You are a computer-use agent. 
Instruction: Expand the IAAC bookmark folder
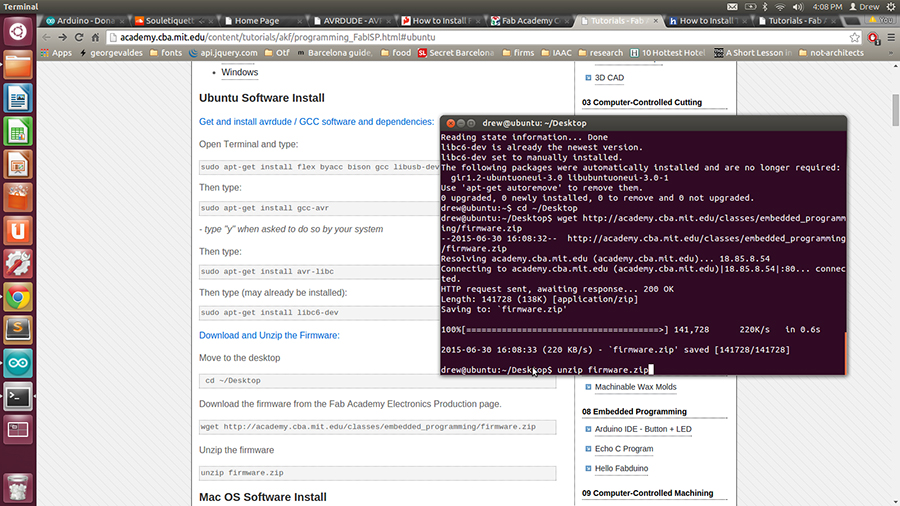[556, 53]
